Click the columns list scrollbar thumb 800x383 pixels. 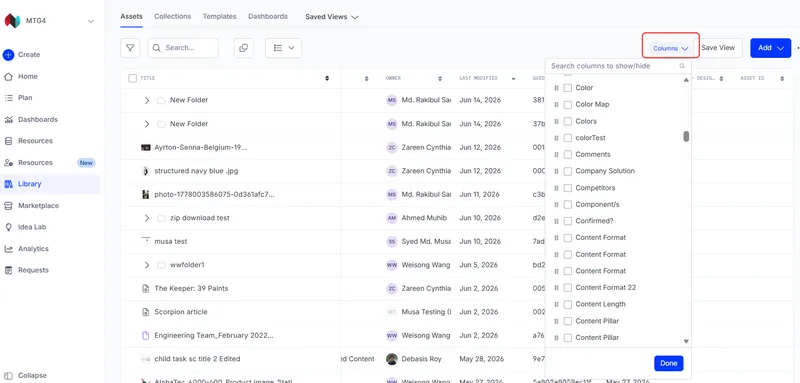tap(686, 137)
